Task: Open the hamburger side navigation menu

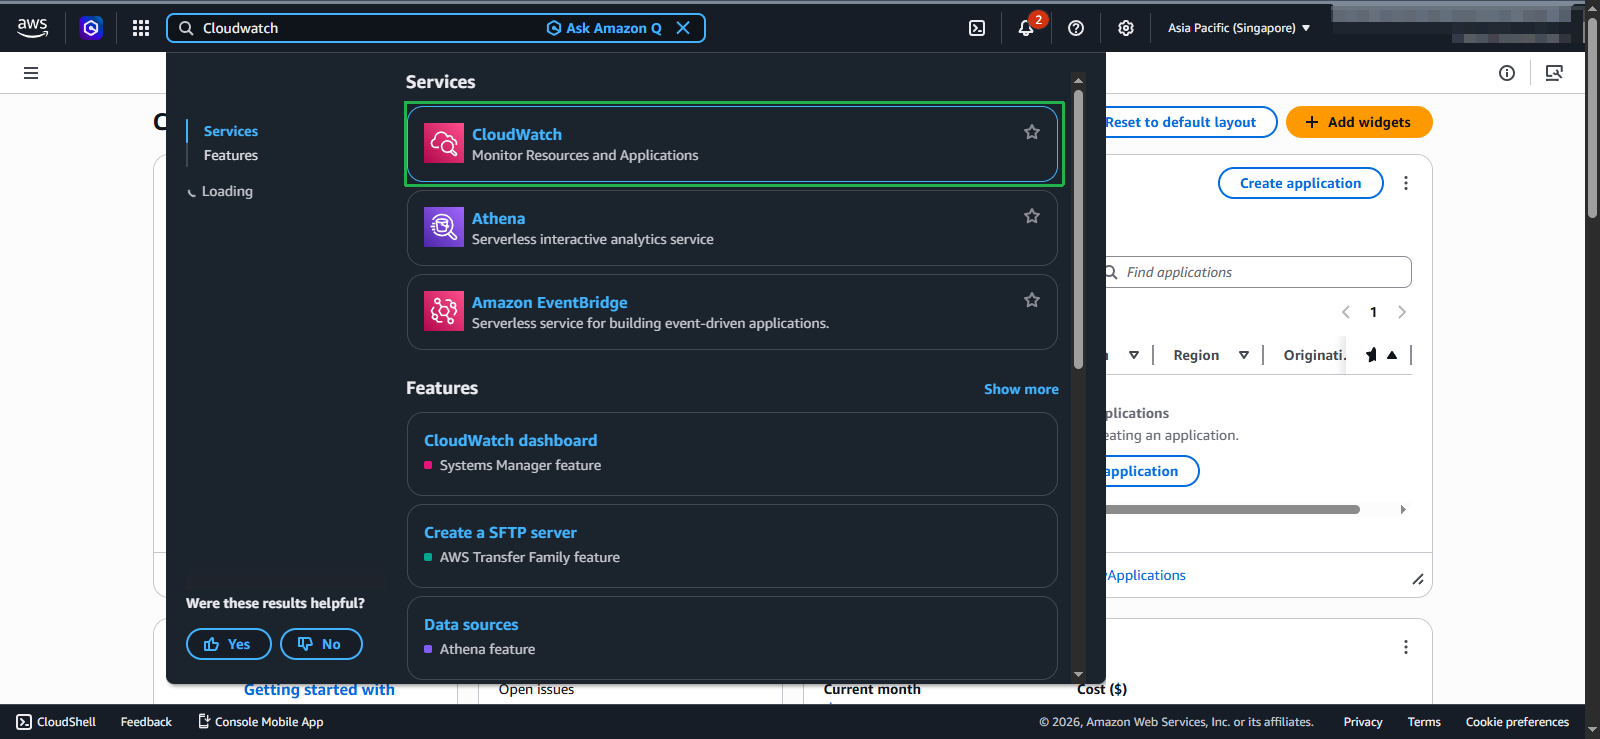Action: pos(31,73)
